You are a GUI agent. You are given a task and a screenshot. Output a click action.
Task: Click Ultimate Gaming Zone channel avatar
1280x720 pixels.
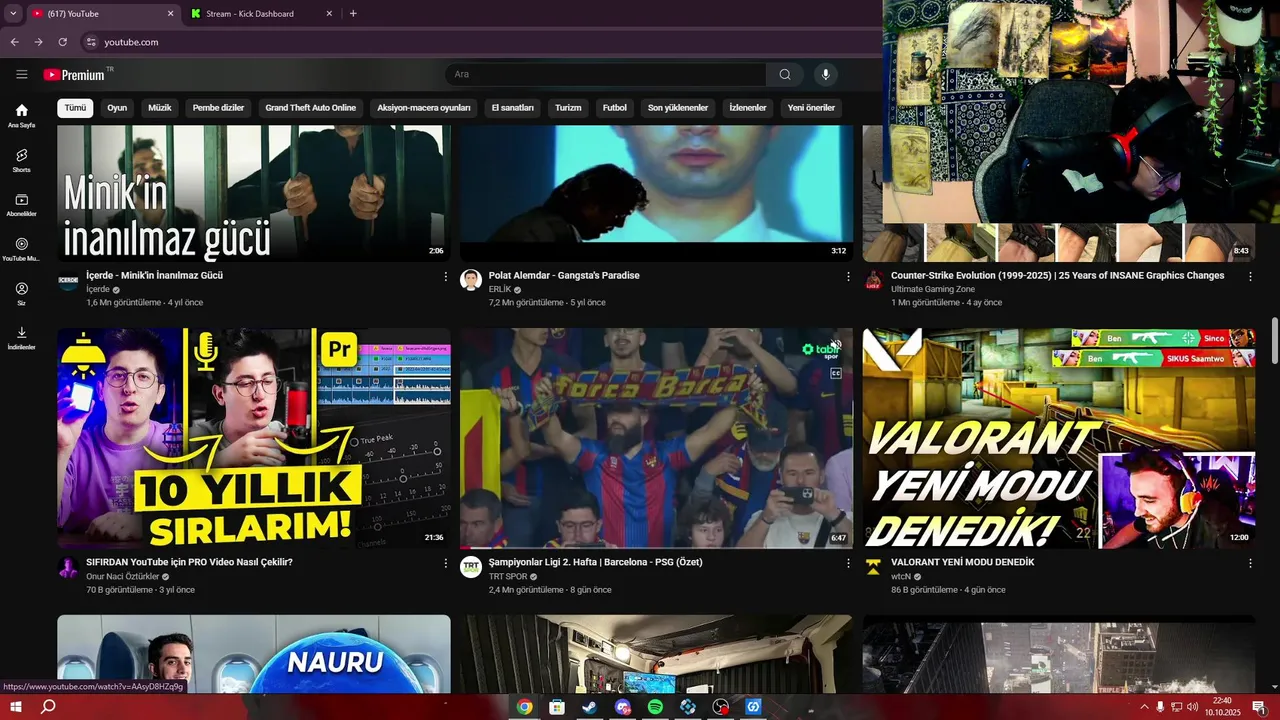coord(873,280)
